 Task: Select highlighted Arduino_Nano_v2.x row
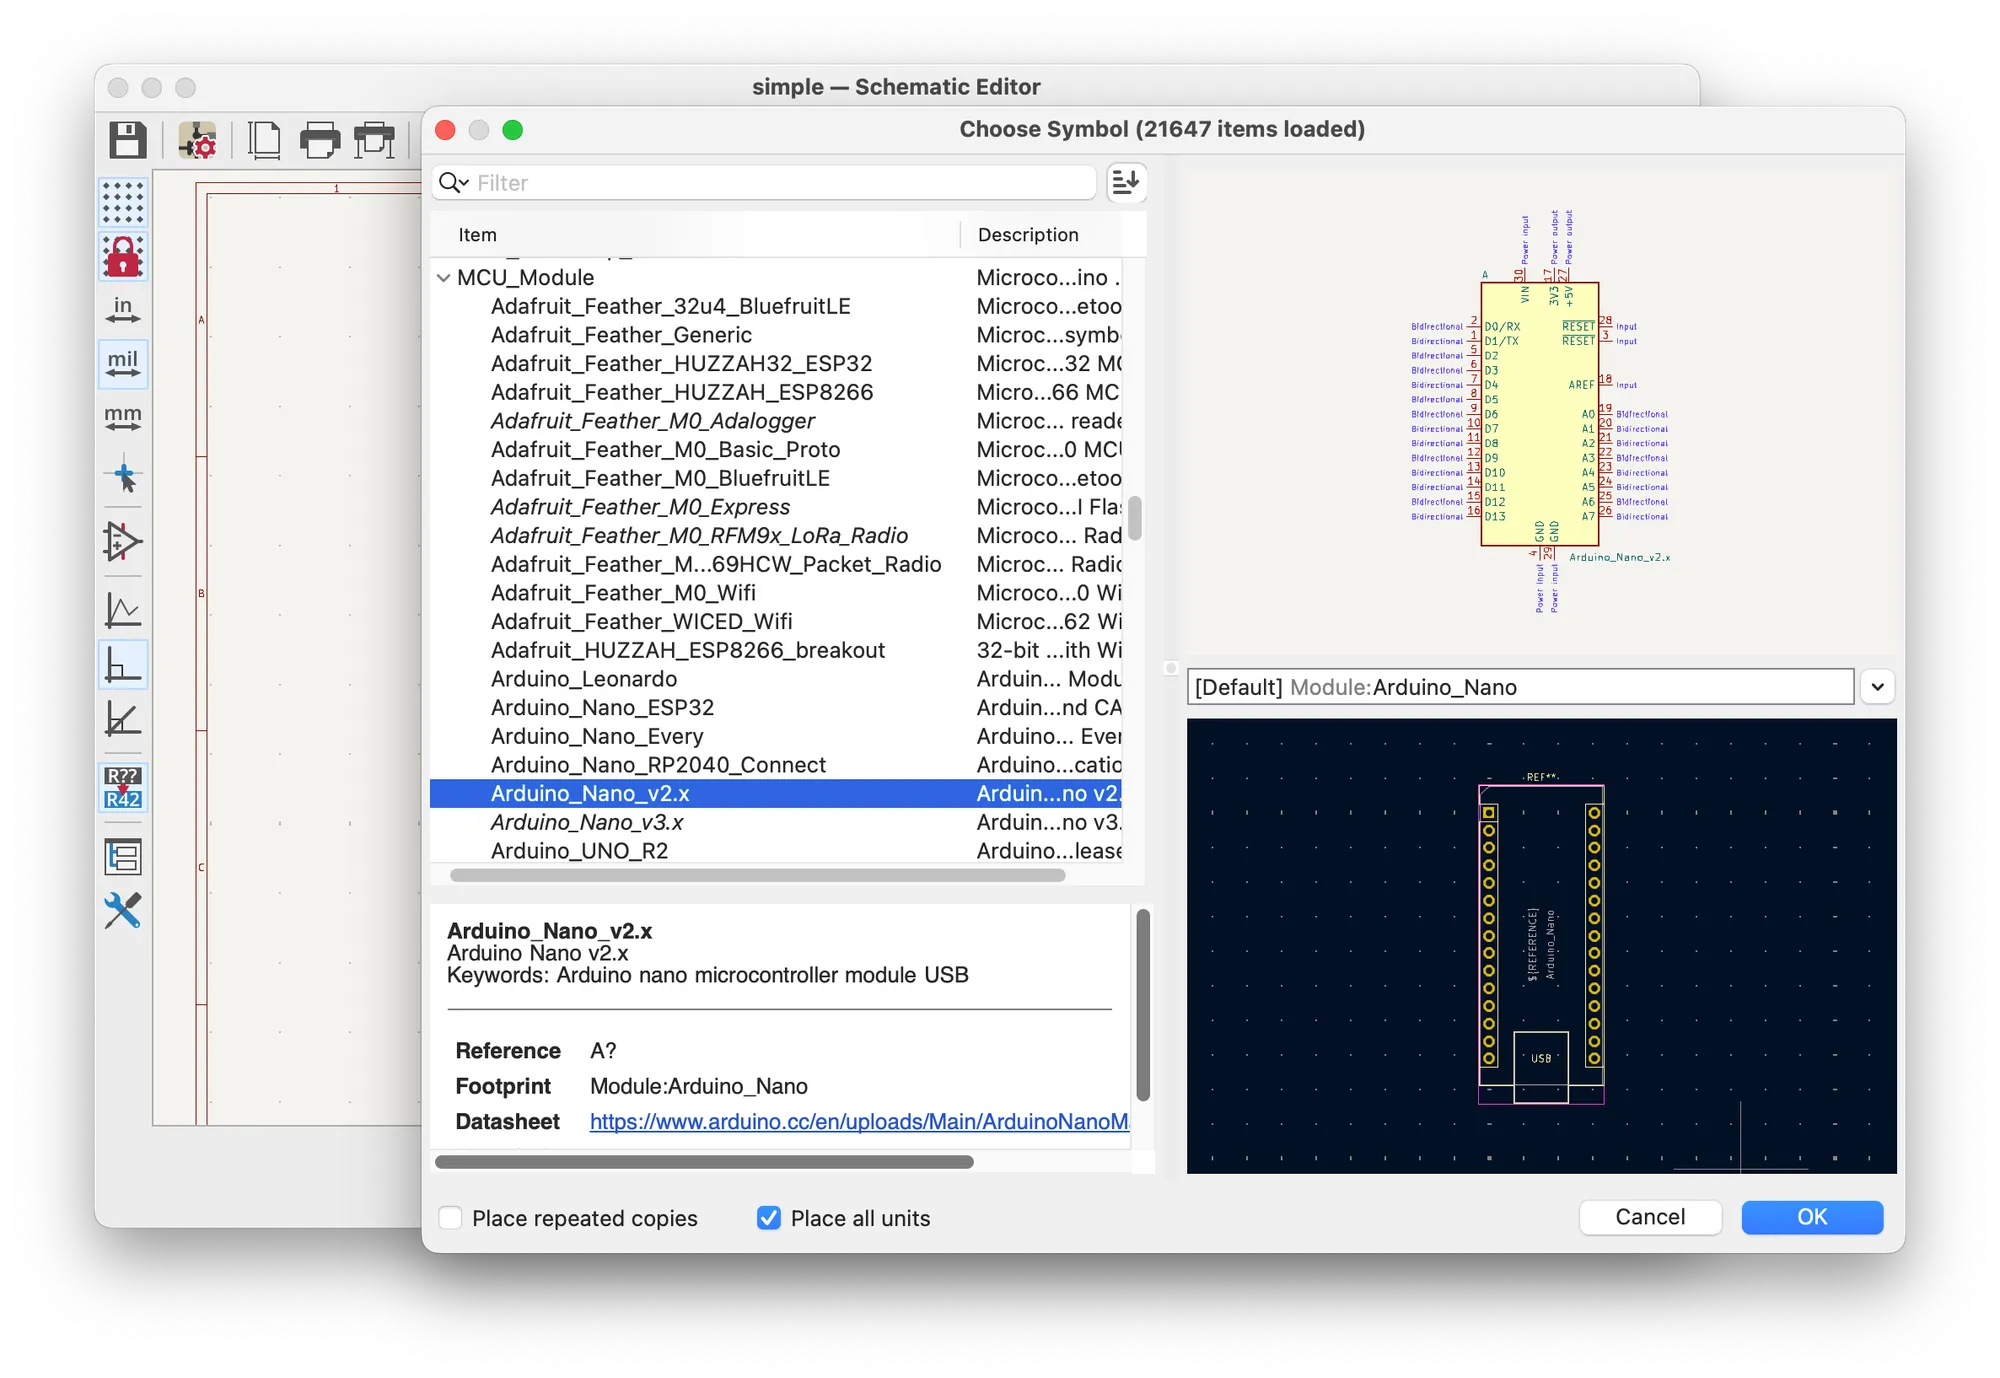(776, 794)
